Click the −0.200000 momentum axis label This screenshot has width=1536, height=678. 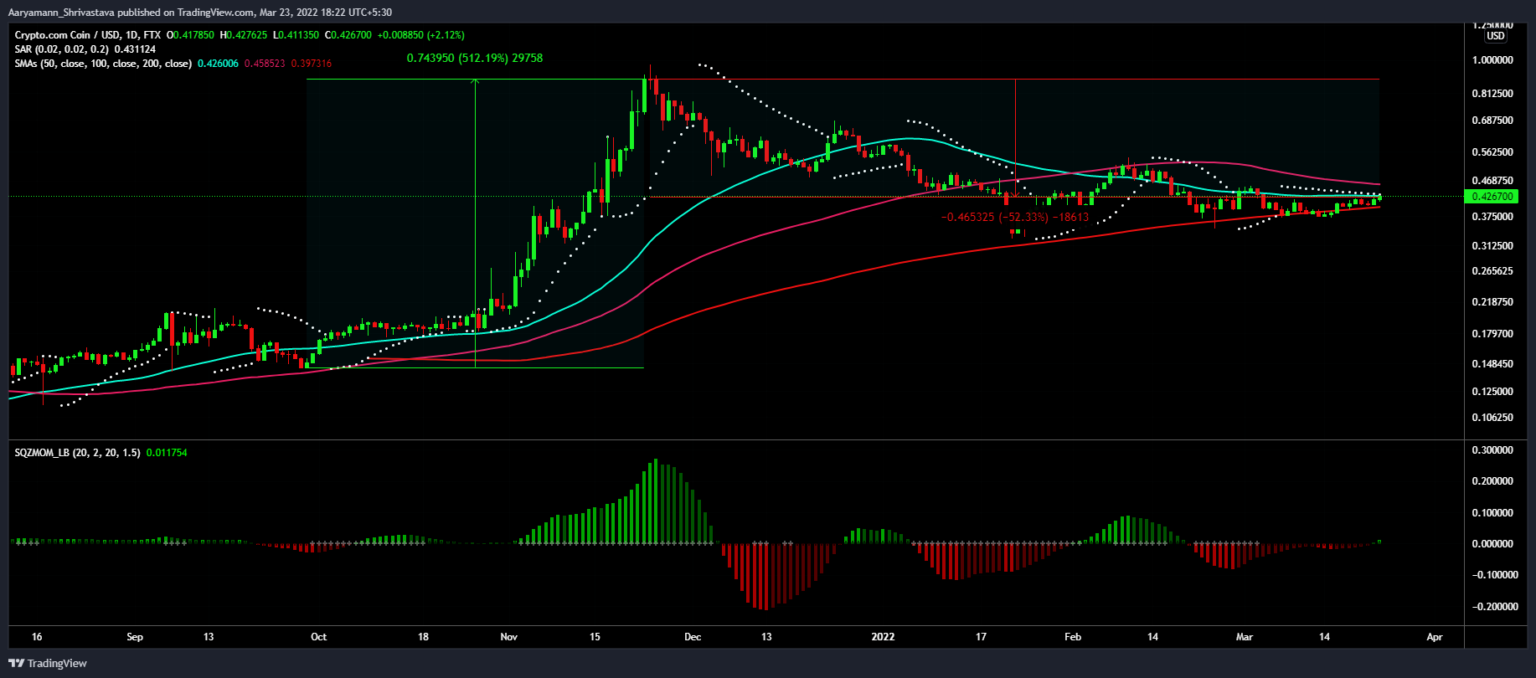pyautogui.click(x=1494, y=606)
